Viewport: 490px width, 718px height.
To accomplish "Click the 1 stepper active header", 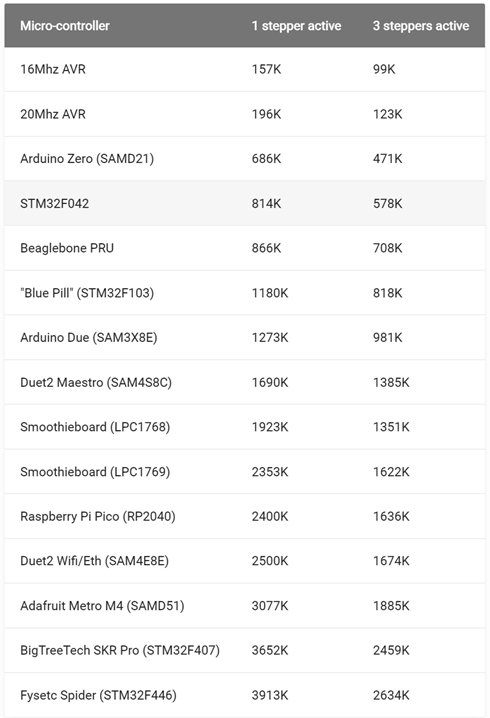I will point(296,26).
